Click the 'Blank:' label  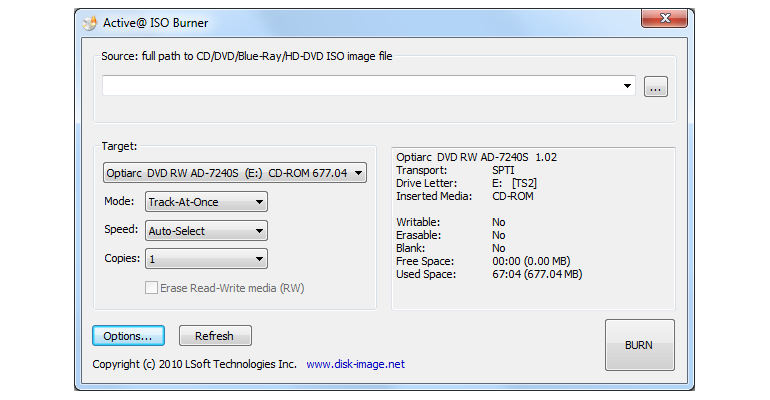coord(411,248)
